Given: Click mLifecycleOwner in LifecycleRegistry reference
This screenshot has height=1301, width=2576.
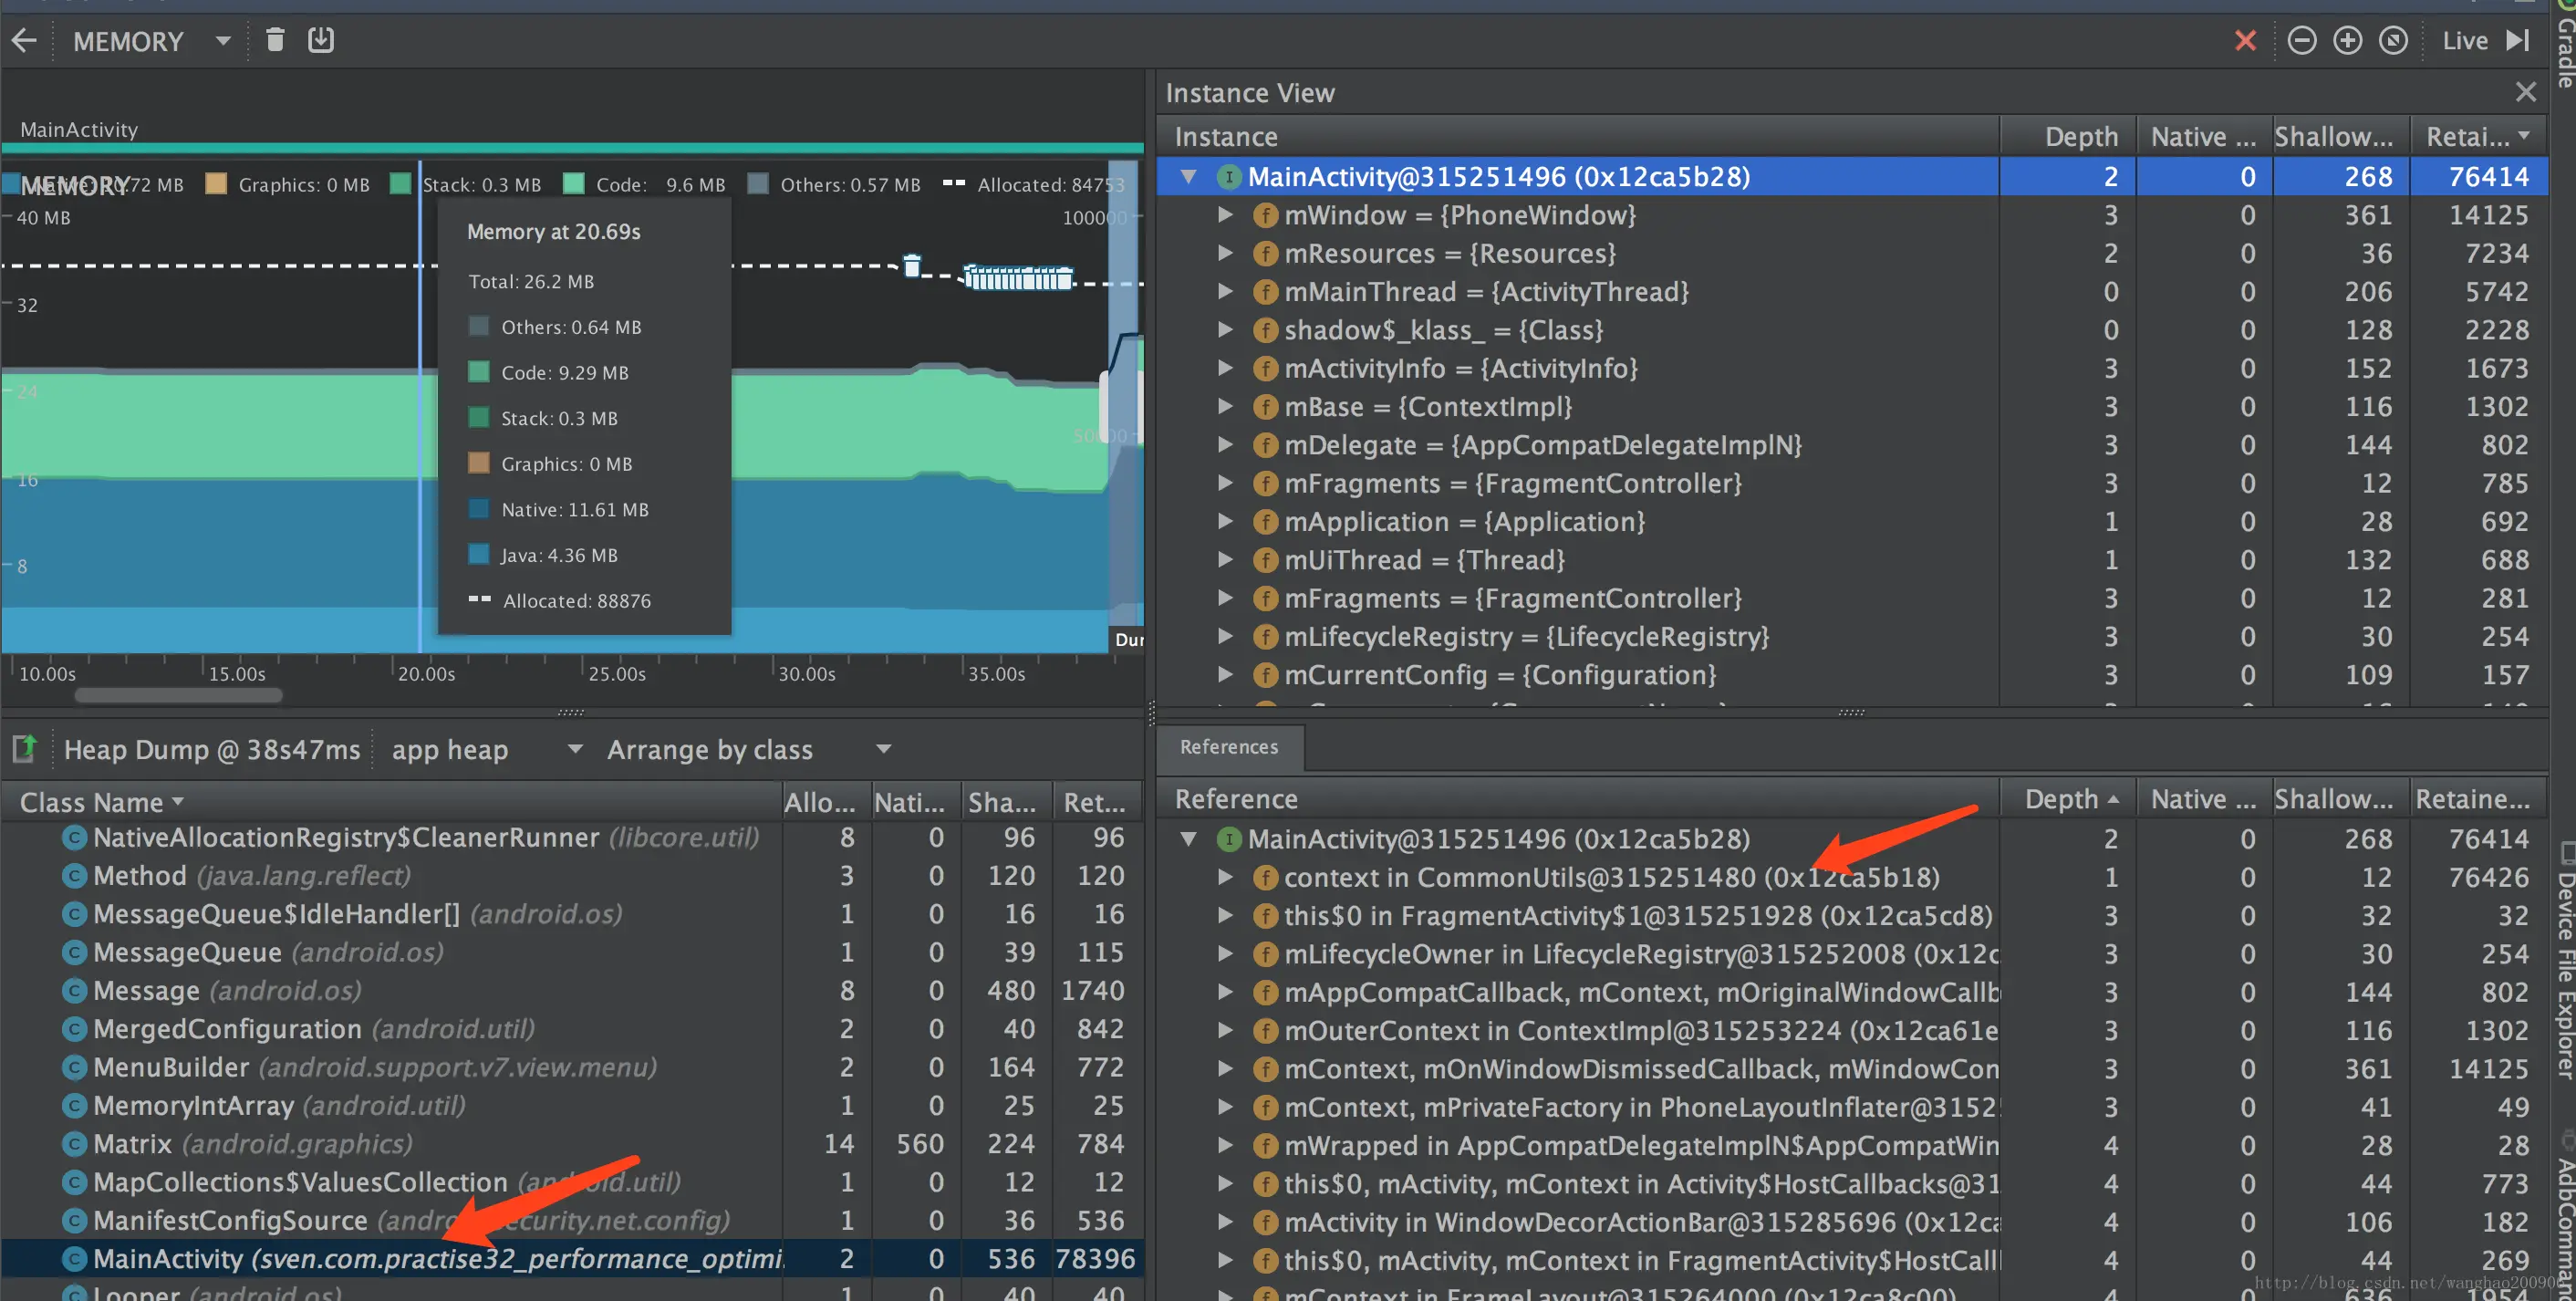Looking at the screenshot, I should click(x=1852, y=954).
